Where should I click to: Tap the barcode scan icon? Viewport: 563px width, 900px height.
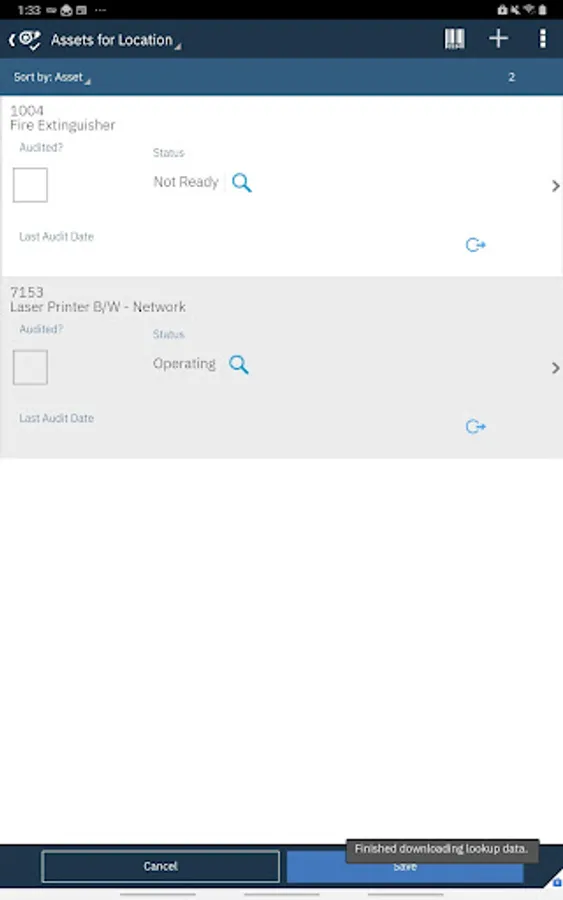[x=454, y=39]
